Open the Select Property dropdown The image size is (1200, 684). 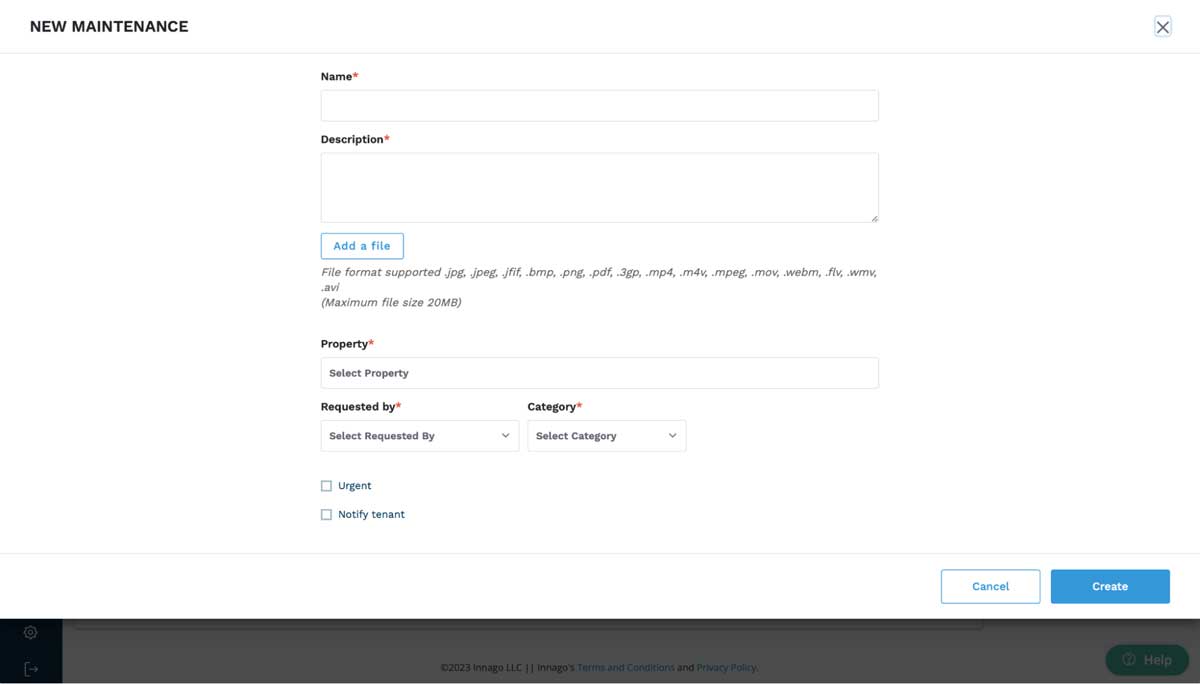click(x=599, y=372)
